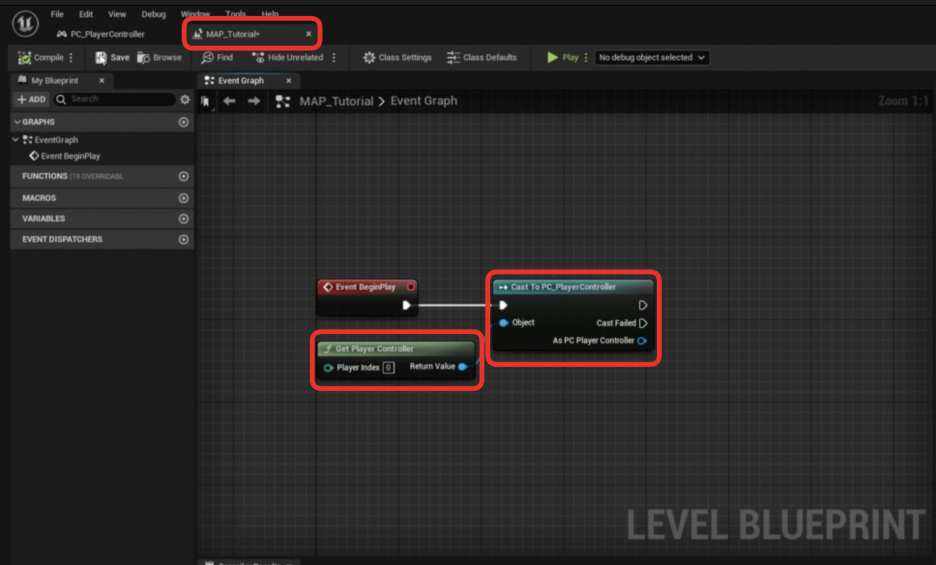Expand the Event Dispatchers section

tap(62, 239)
